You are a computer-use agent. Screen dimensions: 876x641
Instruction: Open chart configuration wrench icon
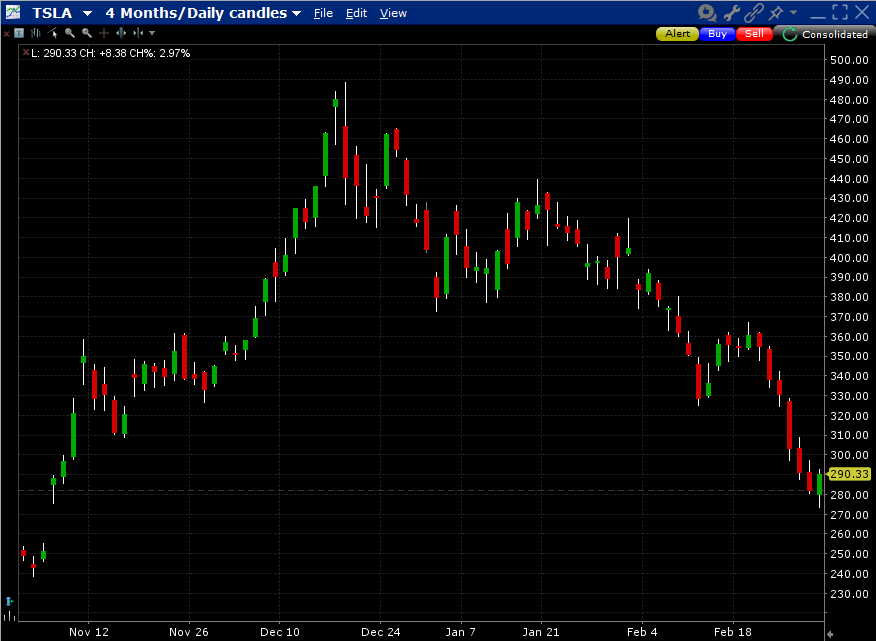(x=731, y=12)
